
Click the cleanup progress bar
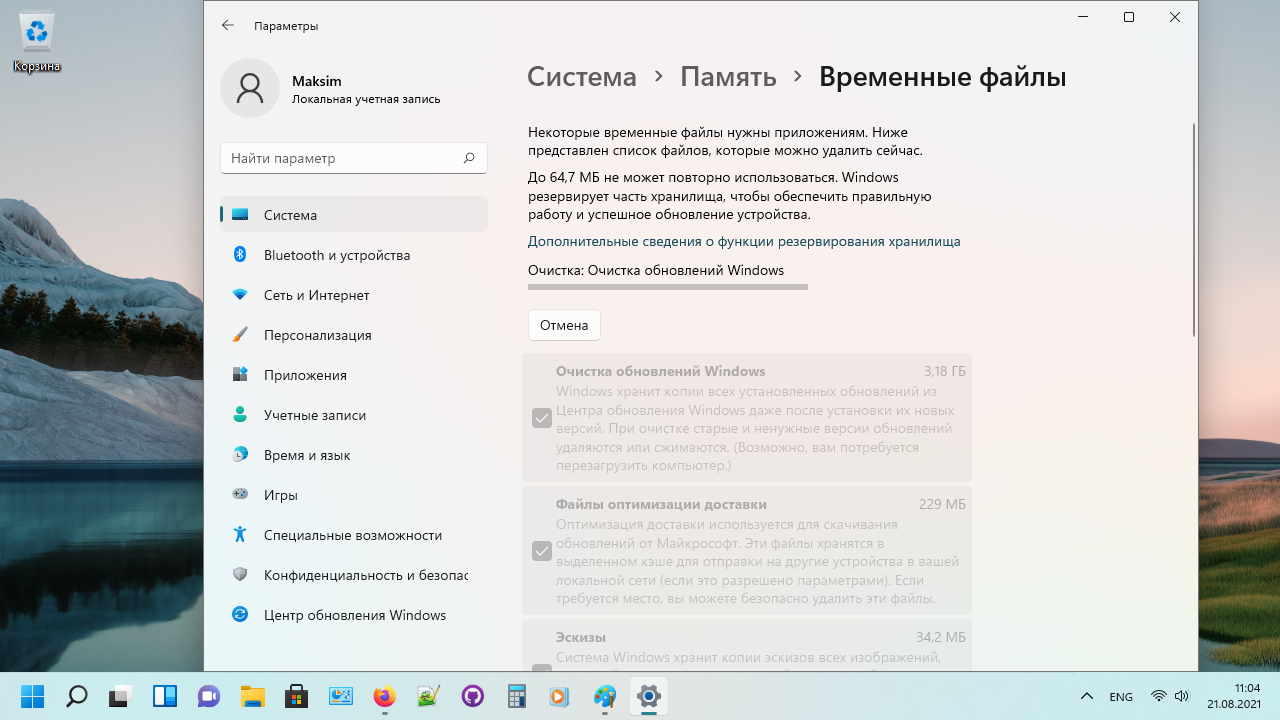(x=668, y=288)
